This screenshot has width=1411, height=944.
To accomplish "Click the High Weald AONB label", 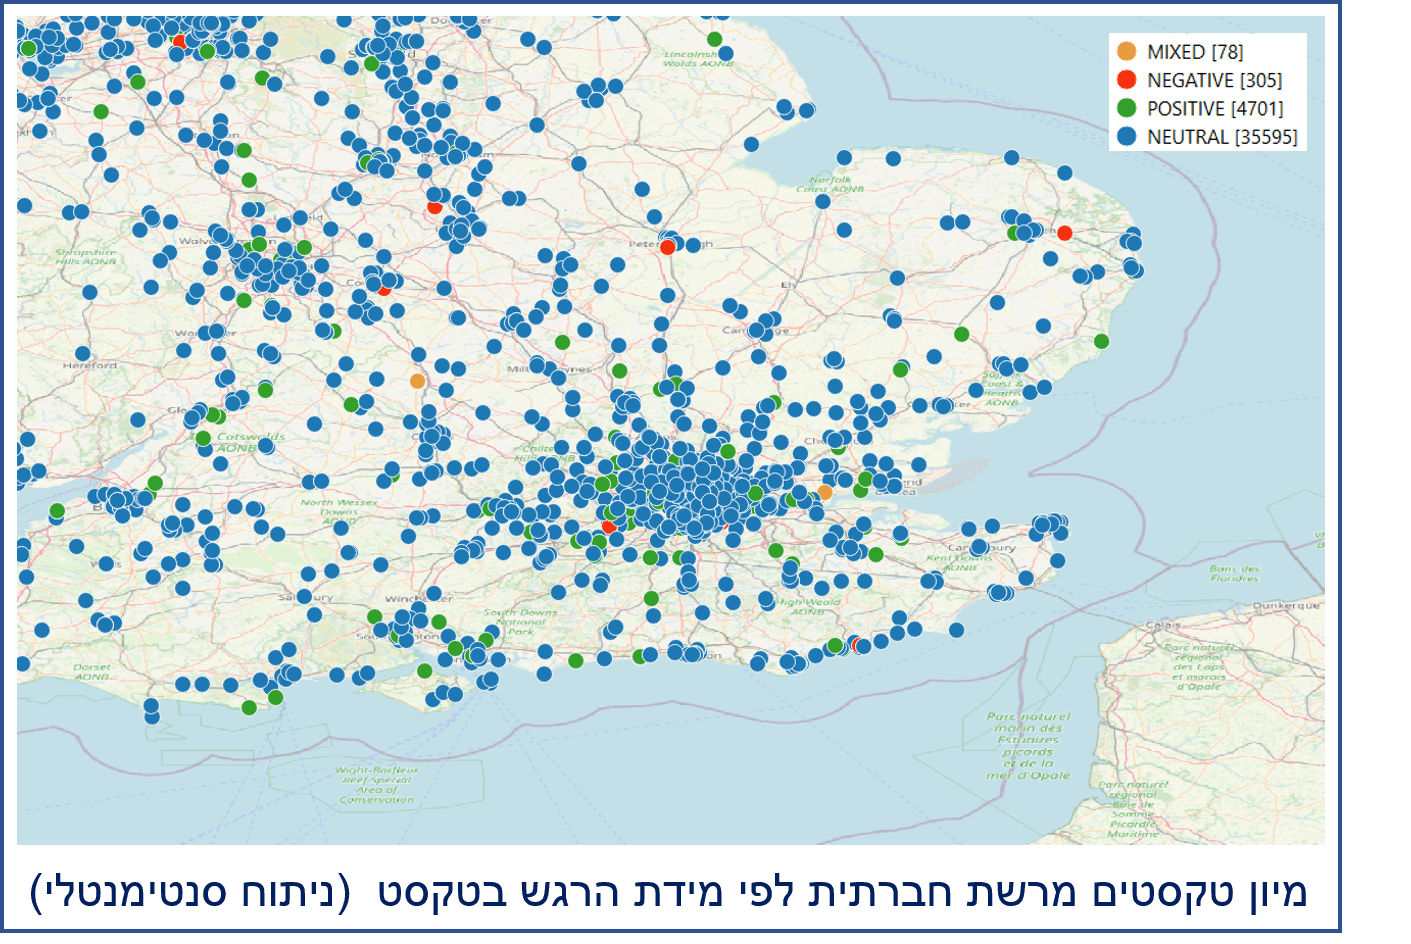I will coord(810,606).
